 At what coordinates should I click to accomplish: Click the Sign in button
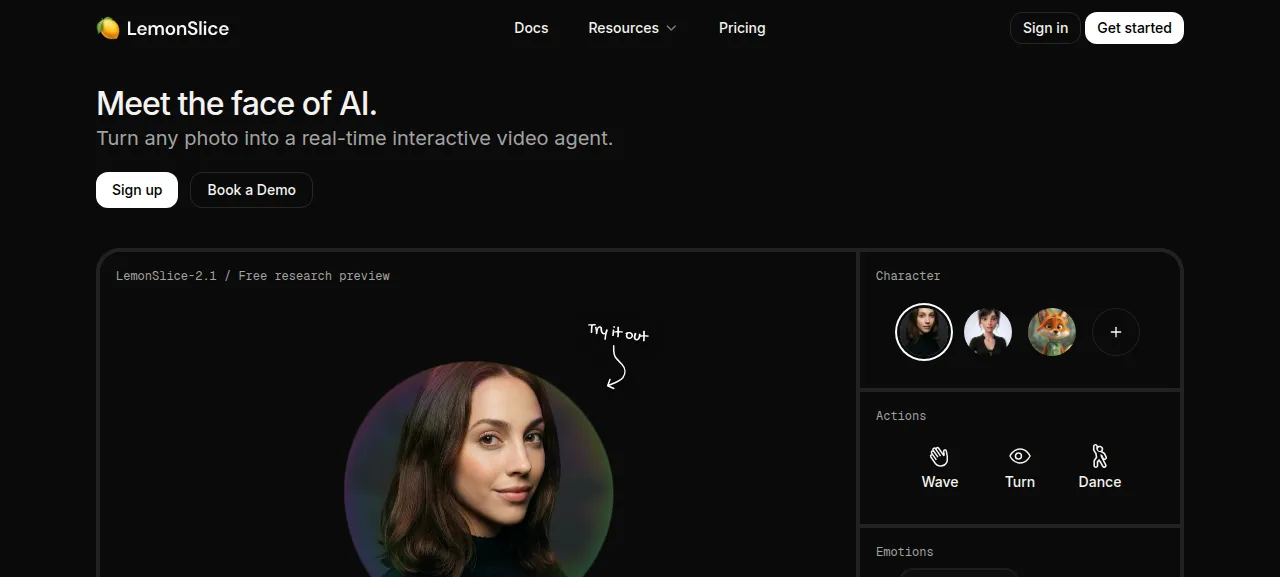[x=1045, y=28]
